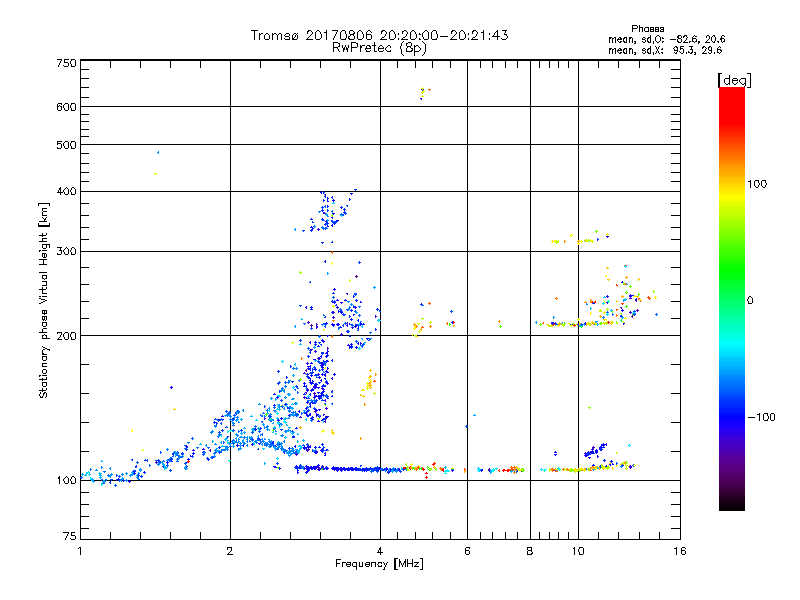This screenshot has width=800, height=600.
Task: Click the 'Phases' header label
Action: pos(647,29)
